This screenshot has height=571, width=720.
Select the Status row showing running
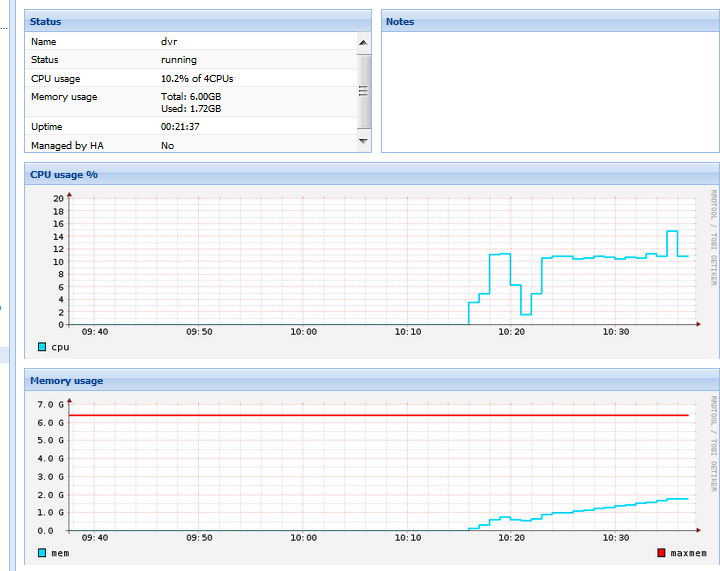coord(191,60)
